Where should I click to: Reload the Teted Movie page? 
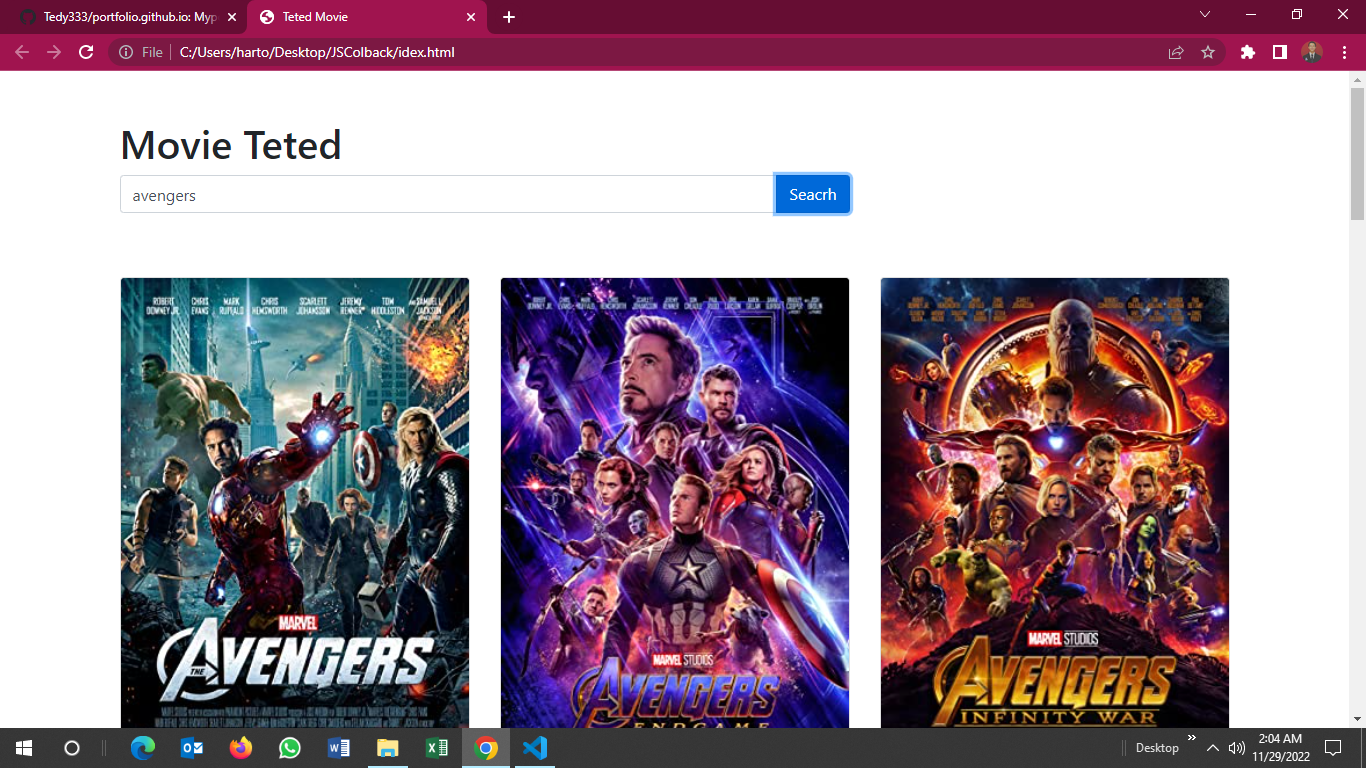tap(86, 52)
